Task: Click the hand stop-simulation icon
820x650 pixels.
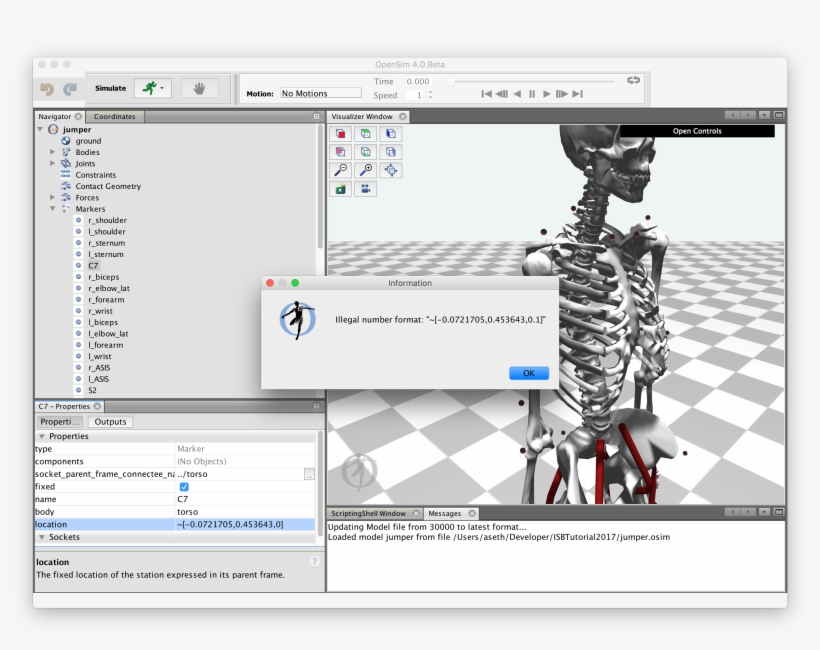Action: pos(199,88)
